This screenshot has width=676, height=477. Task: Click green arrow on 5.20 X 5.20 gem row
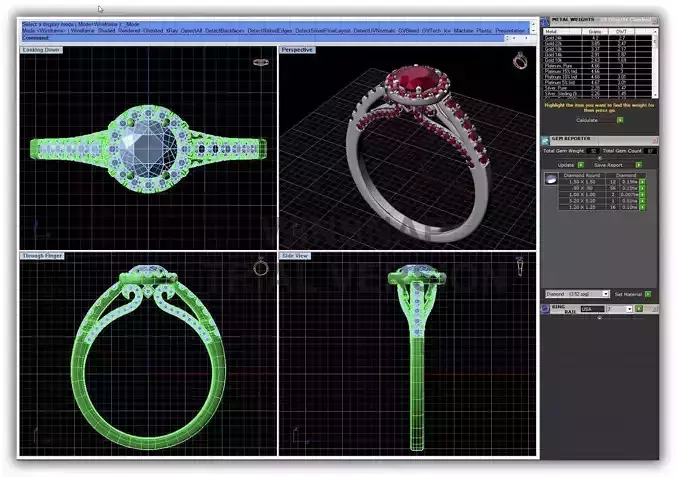[x=642, y=201]
